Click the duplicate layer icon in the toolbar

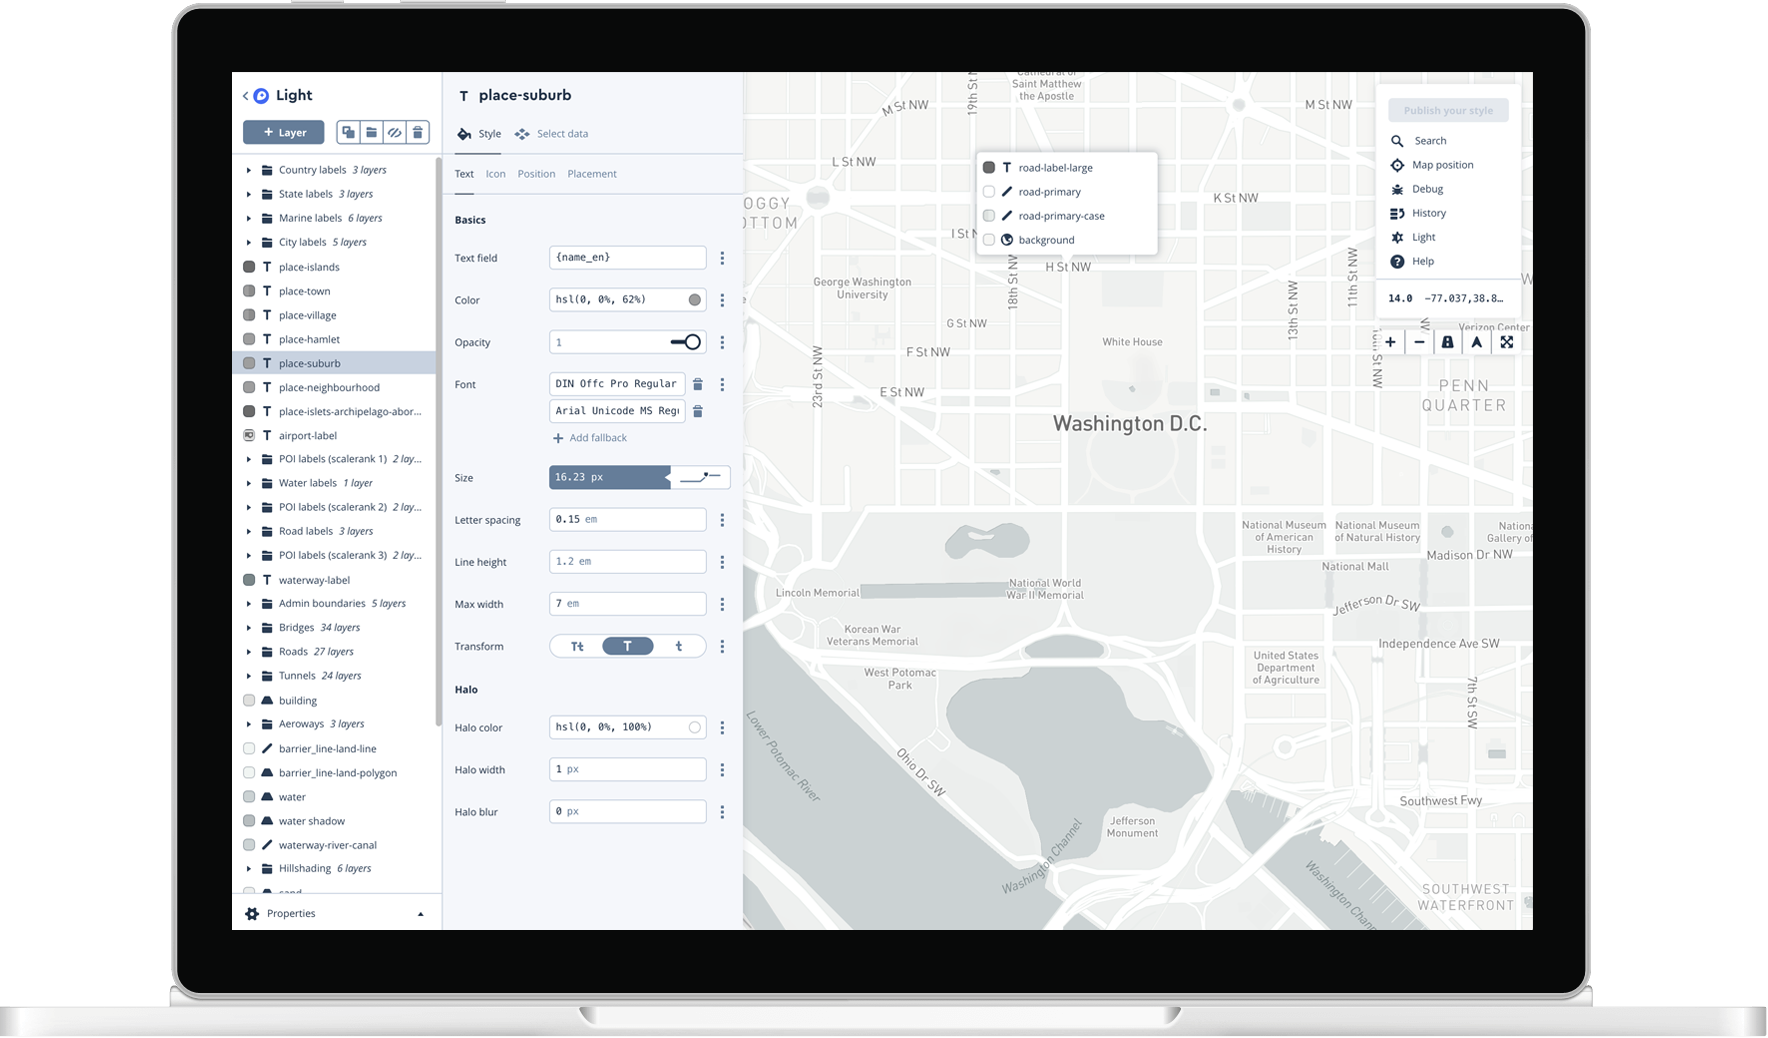coord(348,132)
